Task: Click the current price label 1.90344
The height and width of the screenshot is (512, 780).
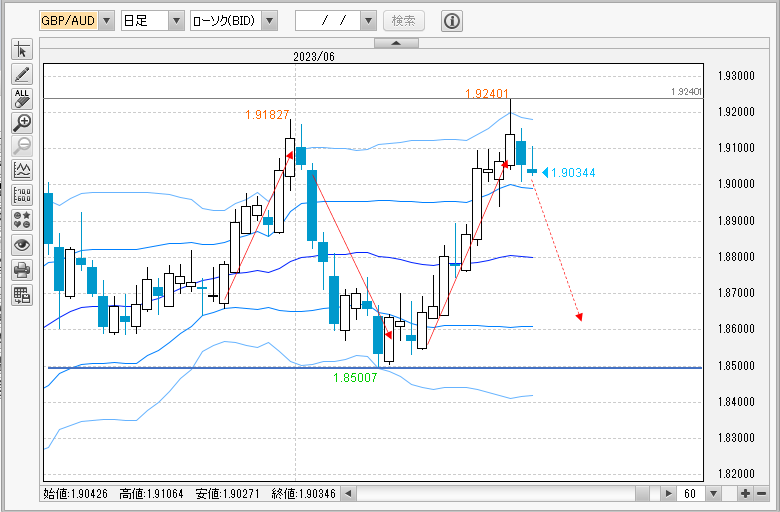Action: [573, 173]
